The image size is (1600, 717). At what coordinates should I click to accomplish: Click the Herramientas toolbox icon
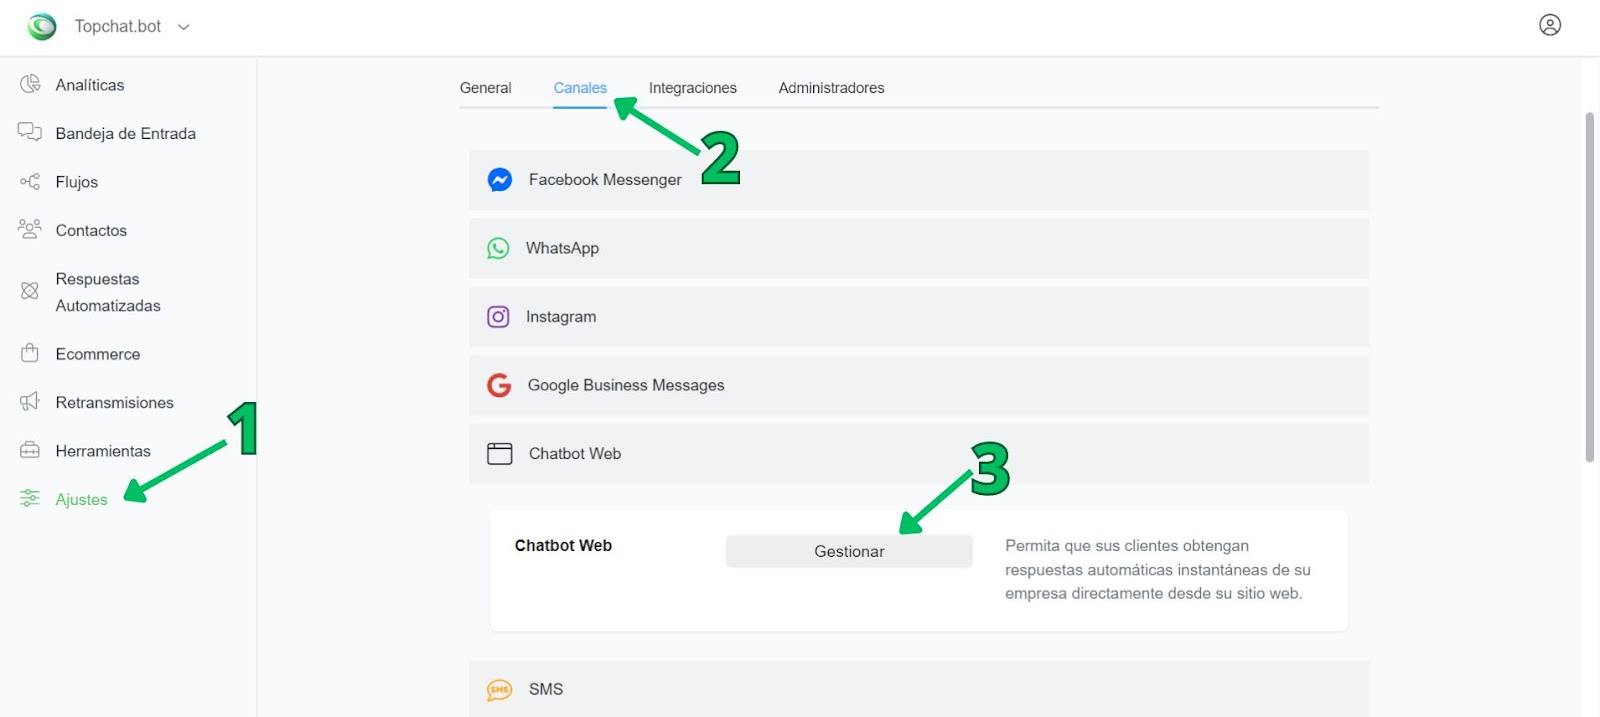[x=30, y=450]
